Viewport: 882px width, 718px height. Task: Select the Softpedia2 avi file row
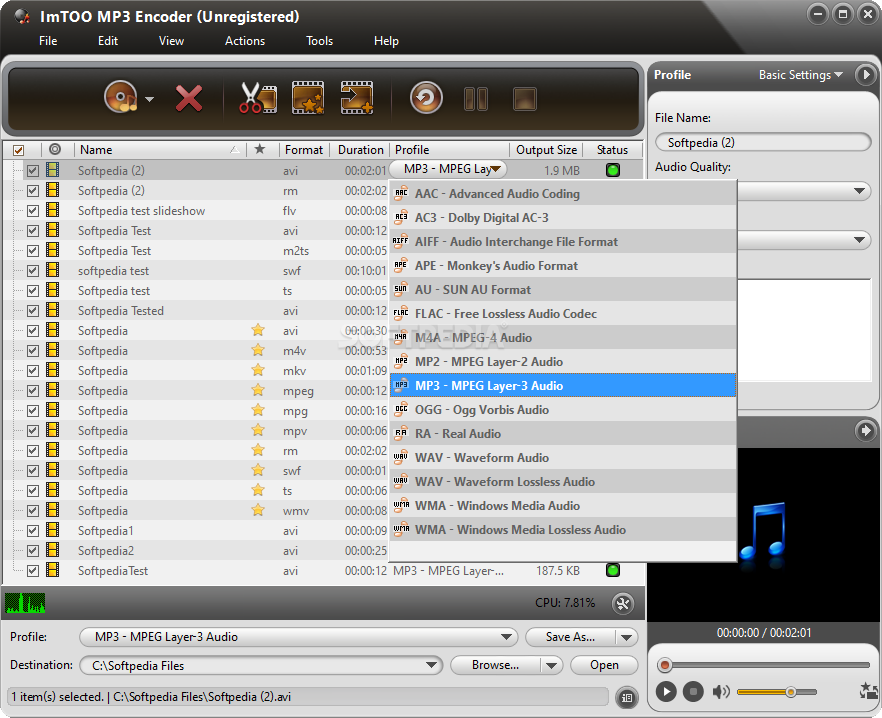(x=196, y=551)
